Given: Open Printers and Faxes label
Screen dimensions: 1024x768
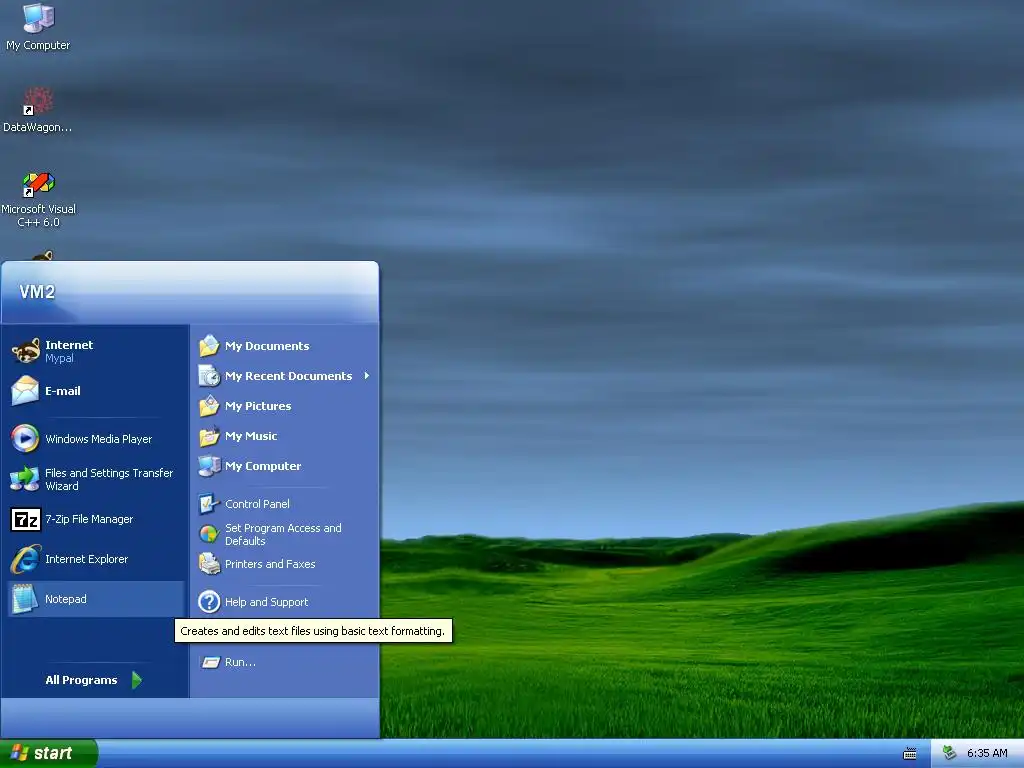Looking at the screenshot, I should click(x=270, y=564).
